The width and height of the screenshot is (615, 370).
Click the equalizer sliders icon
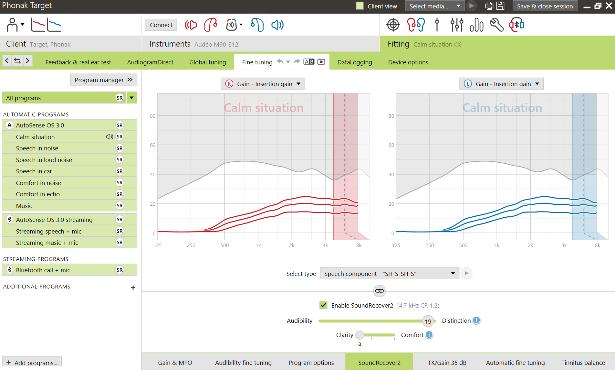tap(457, 25)
